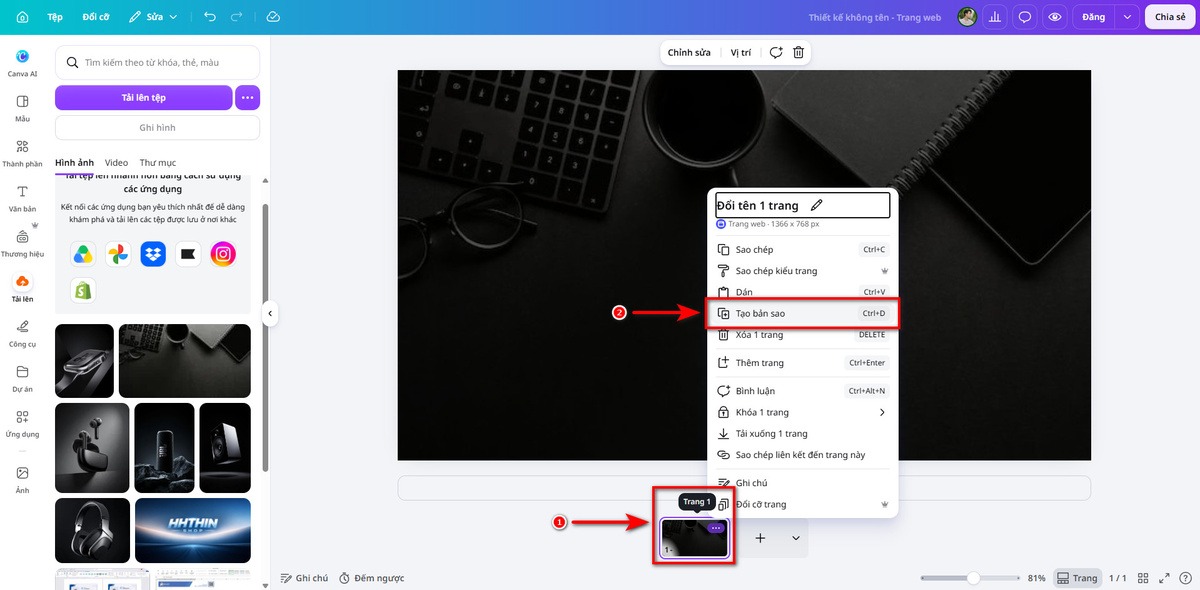
Task: Choose Tạo bản sao from the context menu
Action: (x=803, y=313)
